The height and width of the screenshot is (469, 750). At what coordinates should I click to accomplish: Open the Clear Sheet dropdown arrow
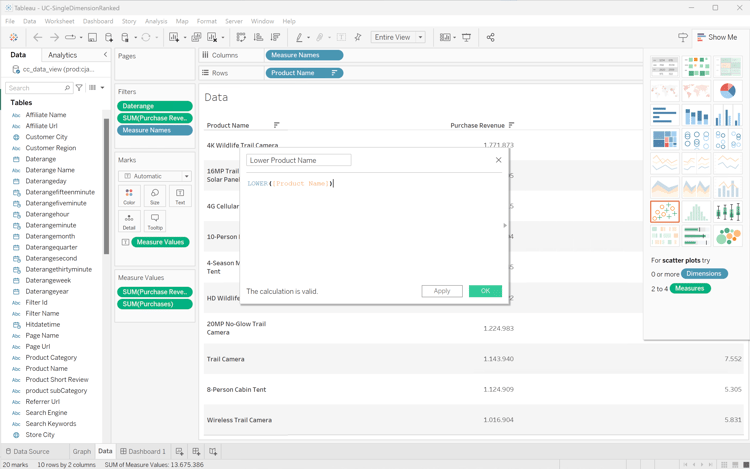coord(223,37)
